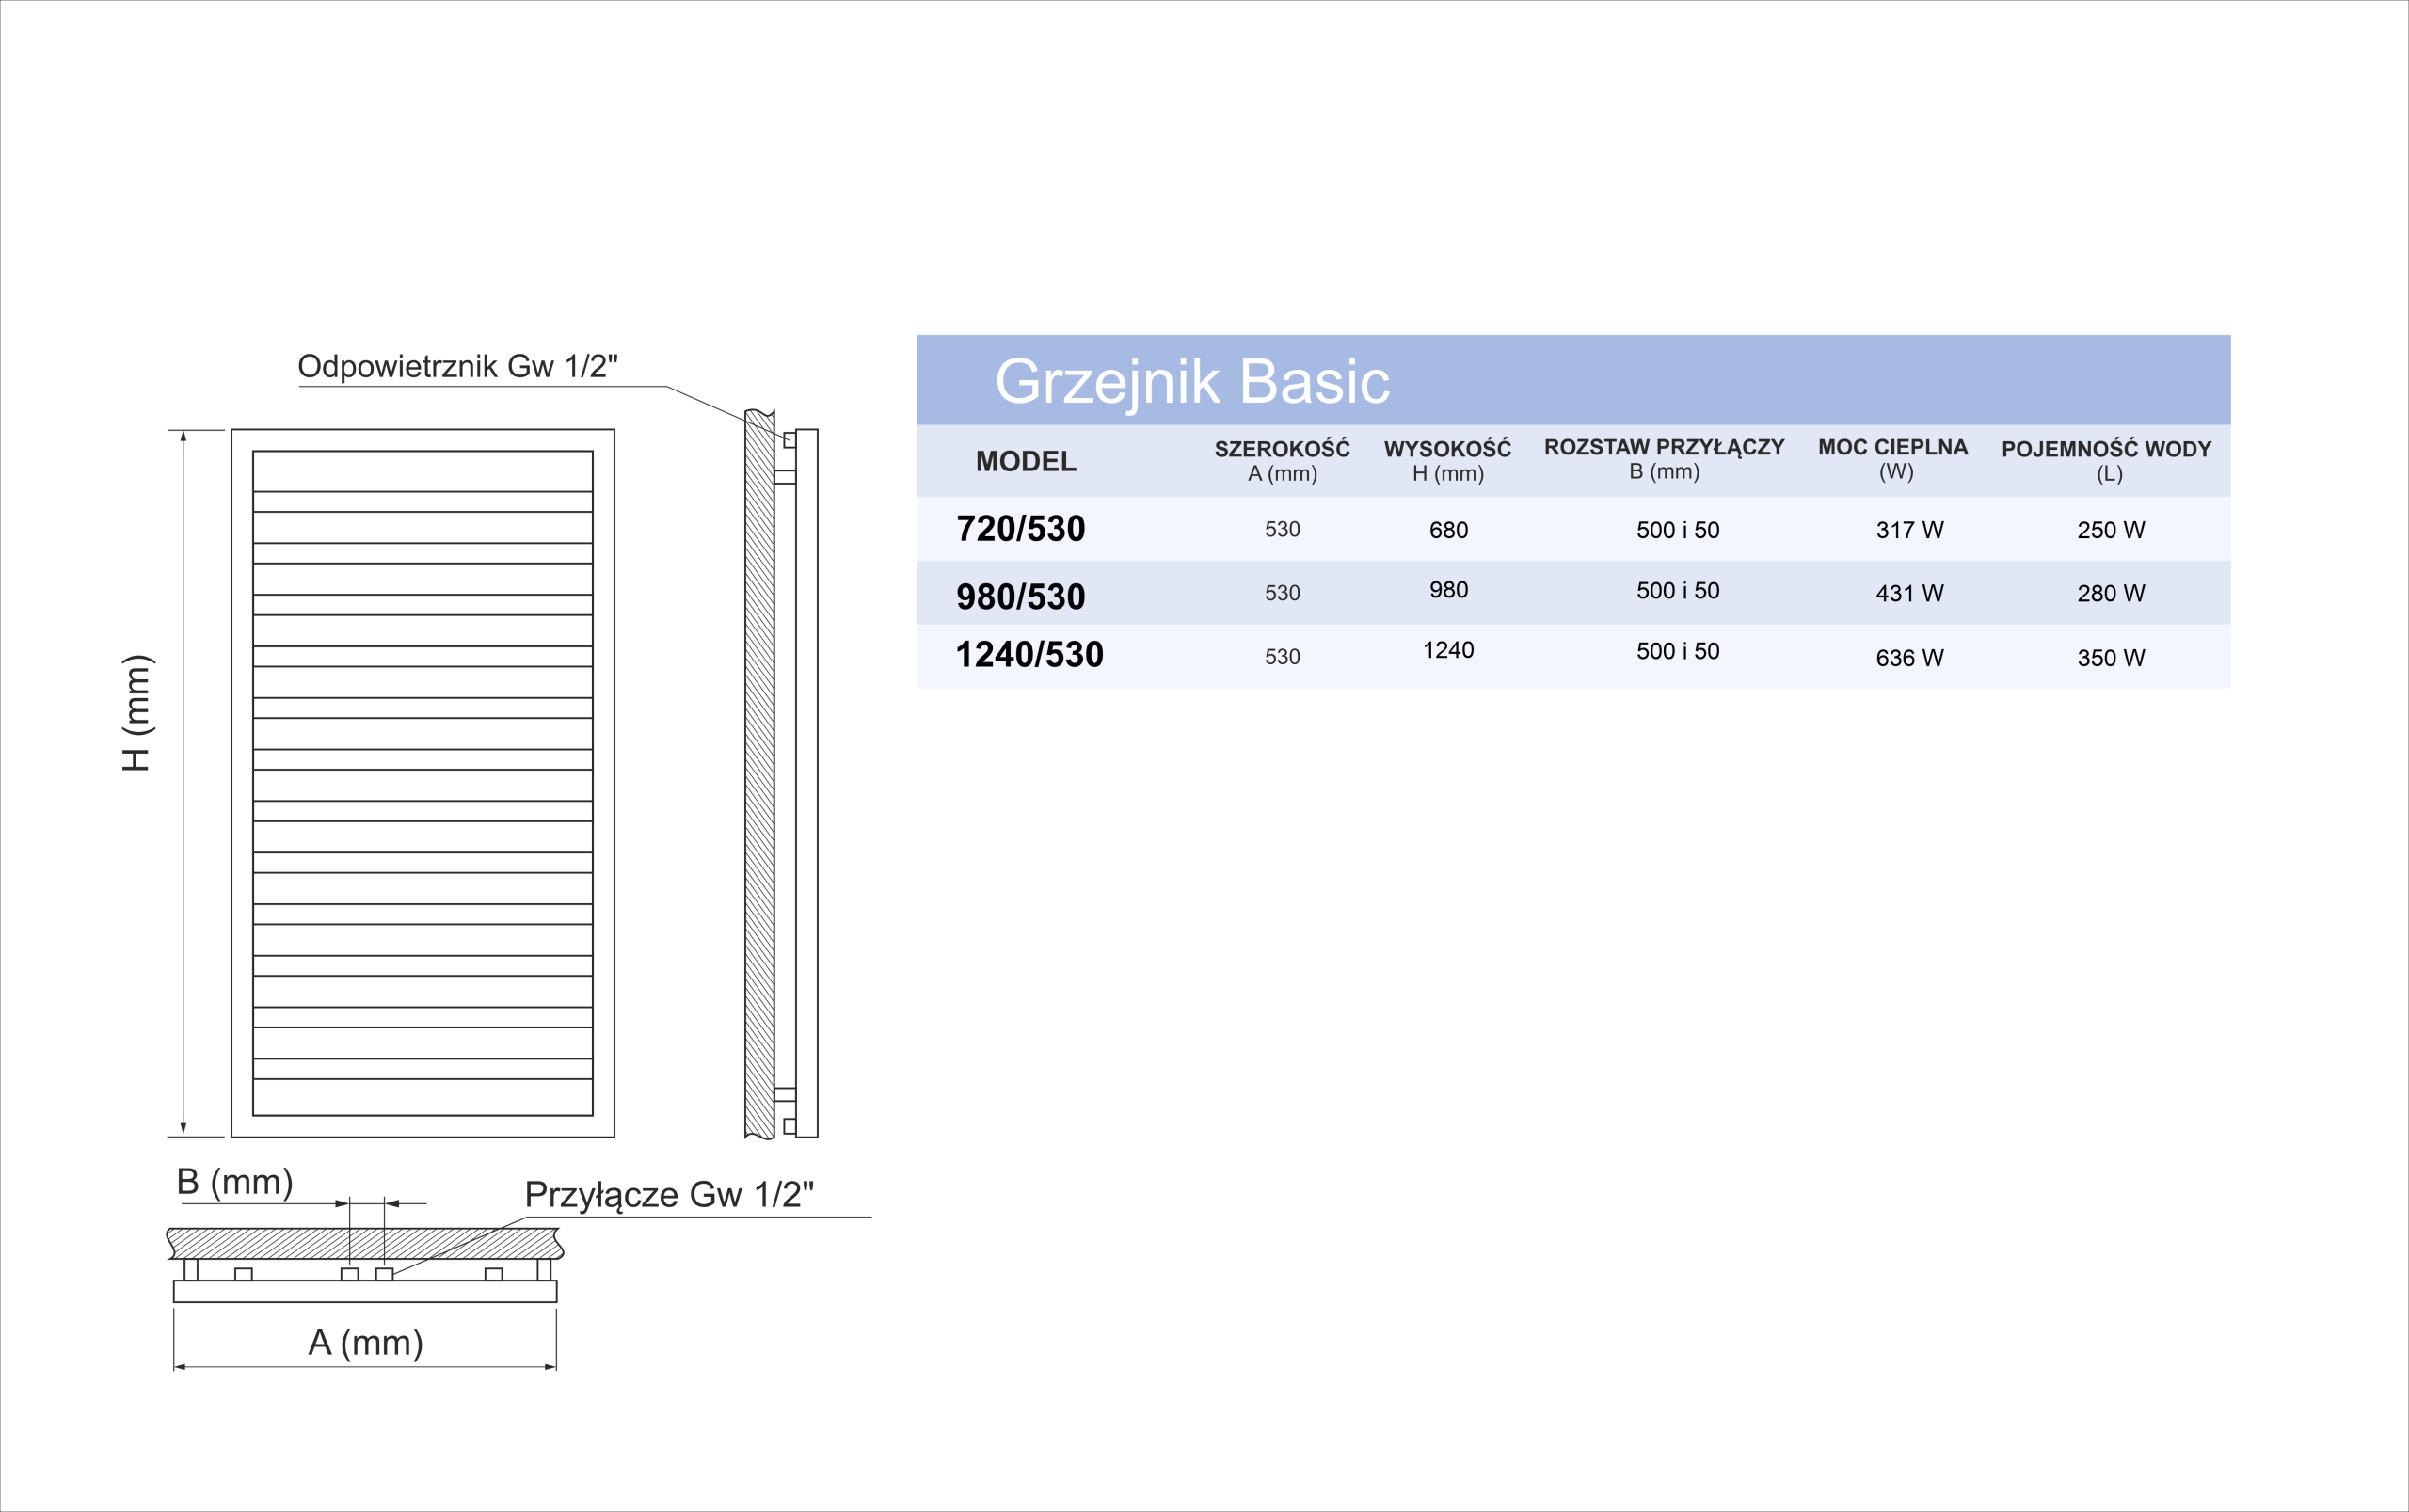Click the MODEL column header
This screenshot has width=2409, height=1512.
coord(1026,462)
